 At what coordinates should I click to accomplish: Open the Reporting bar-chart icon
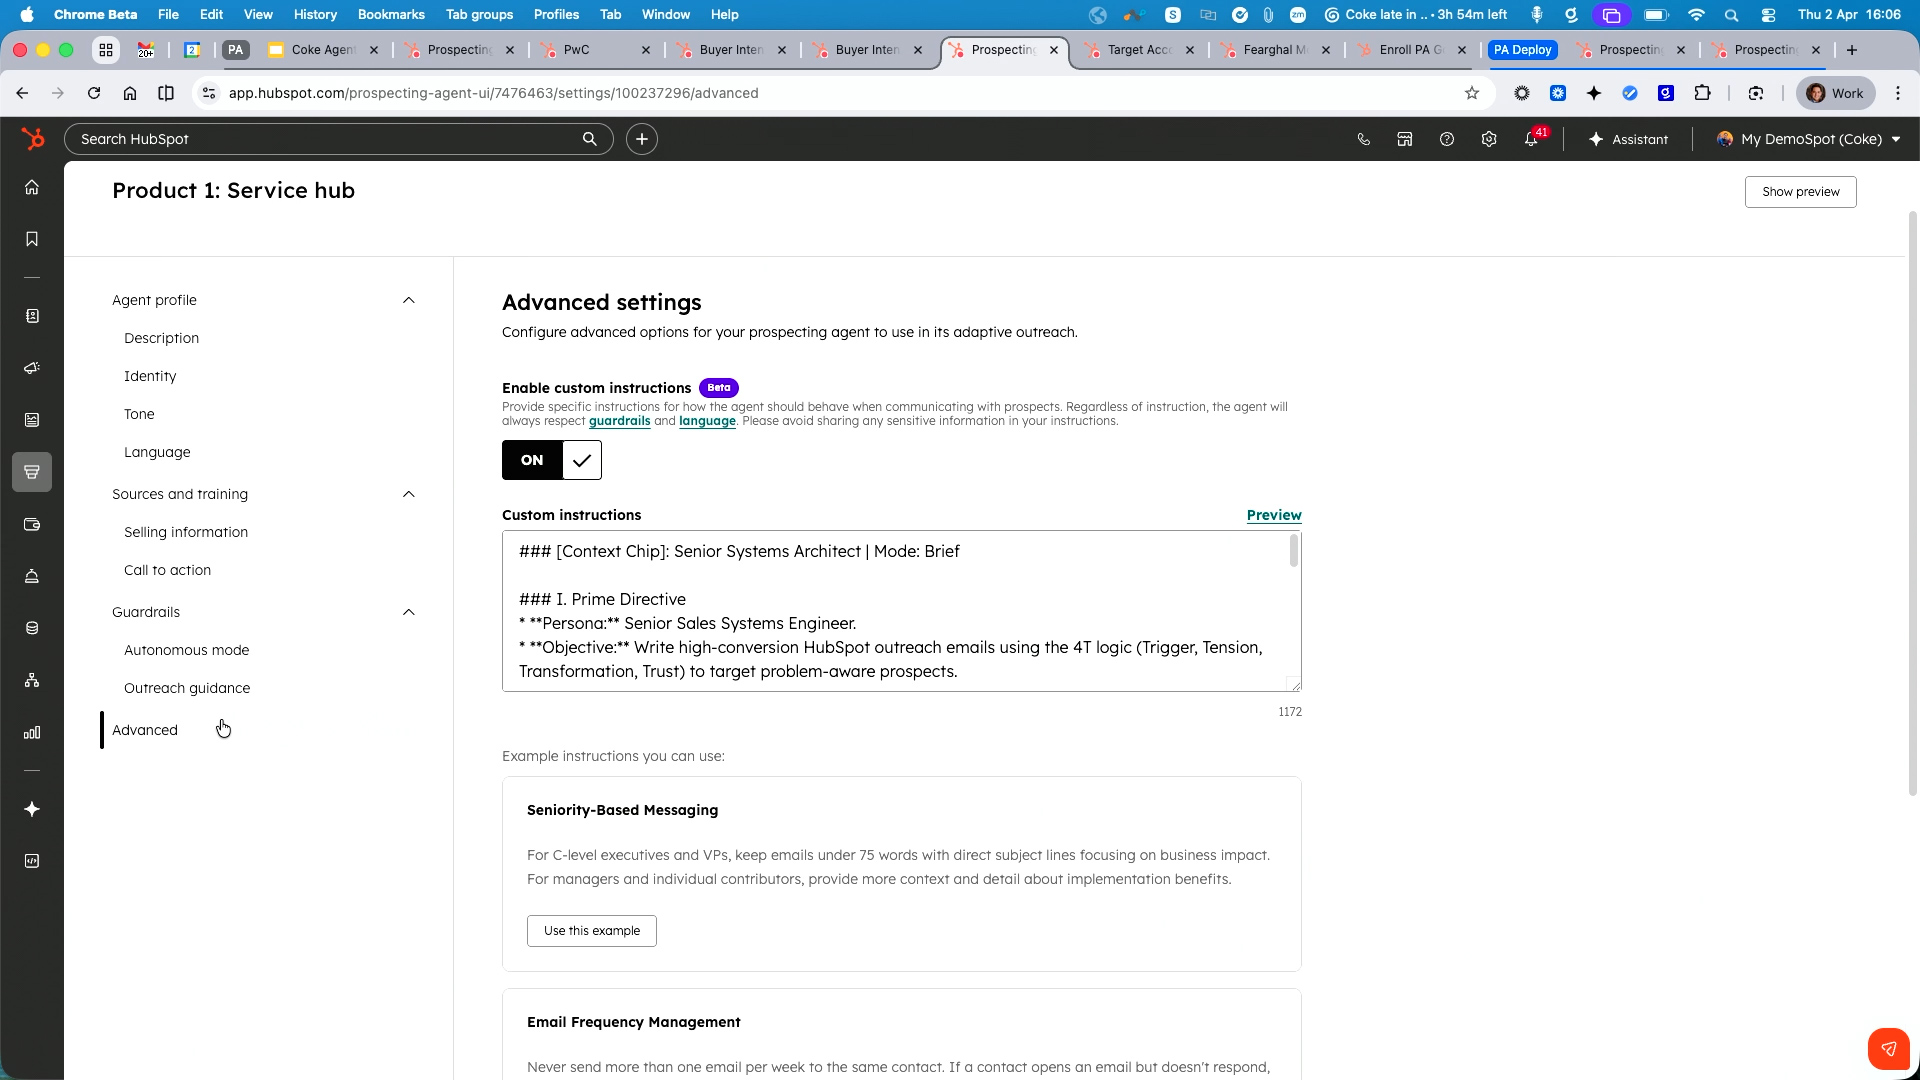[32, 732]
